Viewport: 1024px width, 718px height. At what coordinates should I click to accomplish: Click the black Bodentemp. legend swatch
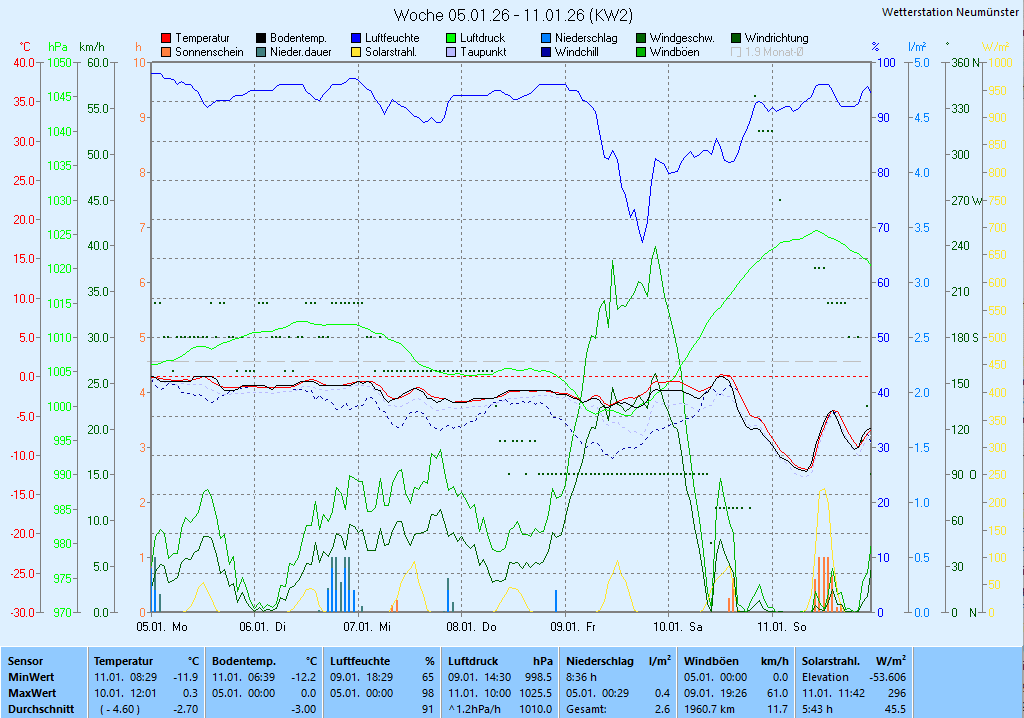coord(261,38)
